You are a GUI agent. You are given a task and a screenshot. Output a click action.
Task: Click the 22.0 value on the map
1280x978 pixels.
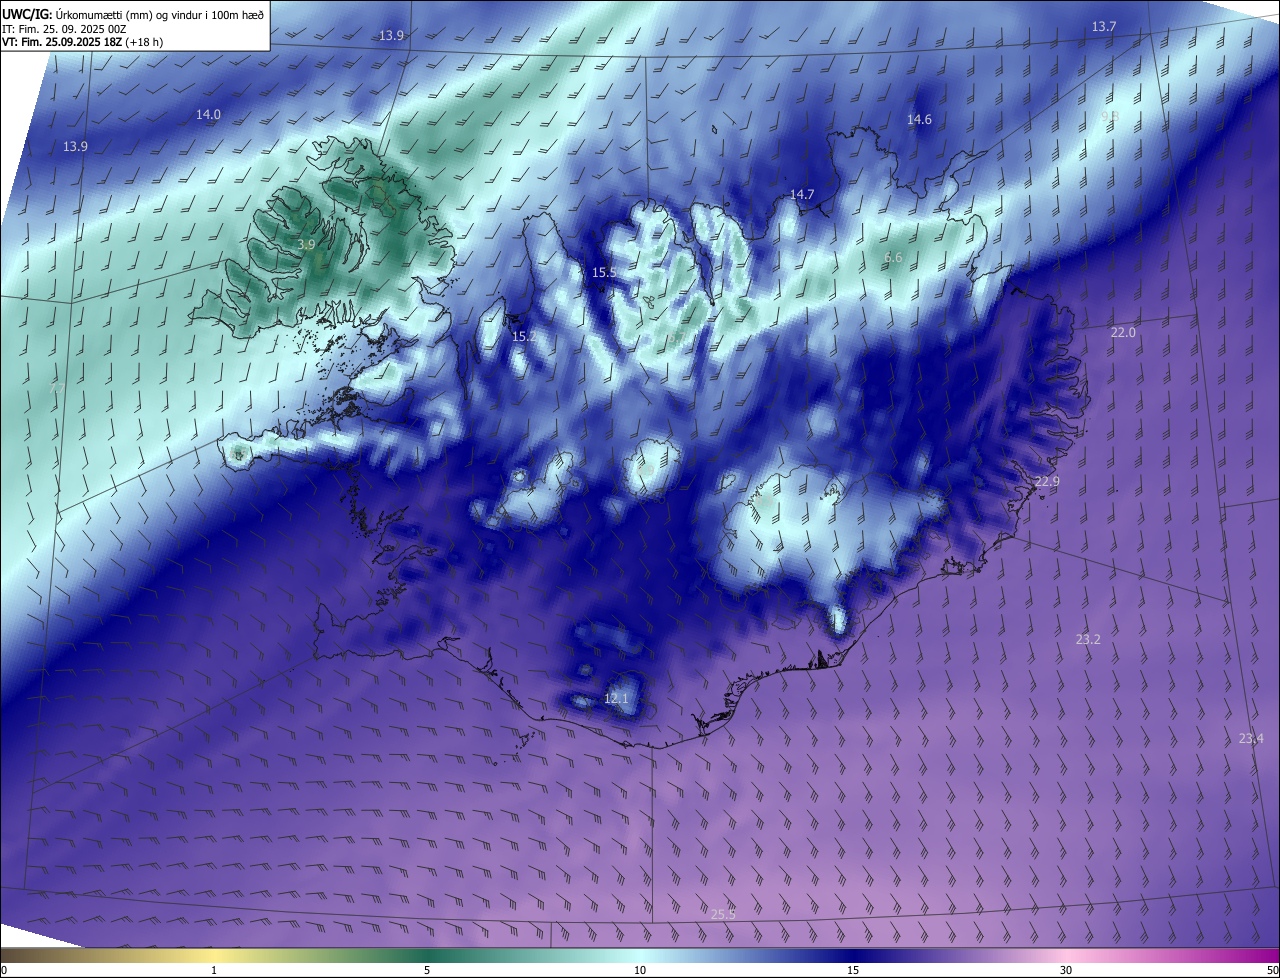click(x=1123, y=332)
